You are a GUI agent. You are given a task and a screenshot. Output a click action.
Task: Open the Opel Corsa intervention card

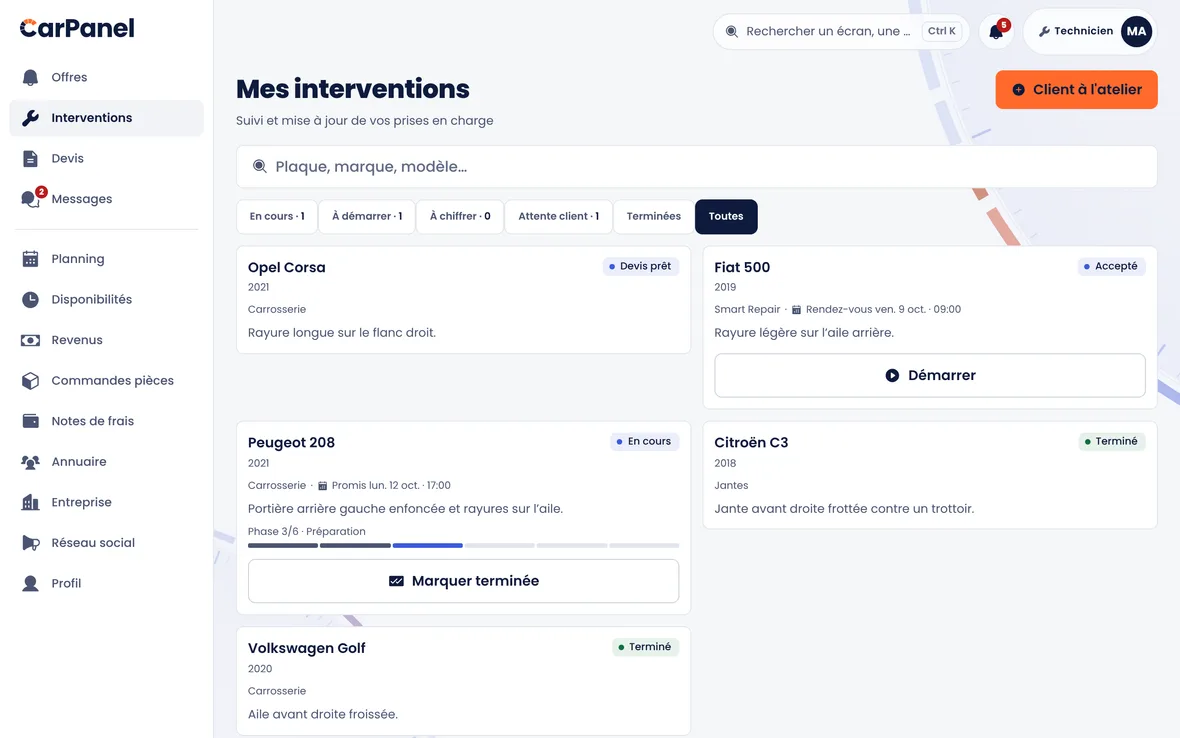click(x=464, y=299)
